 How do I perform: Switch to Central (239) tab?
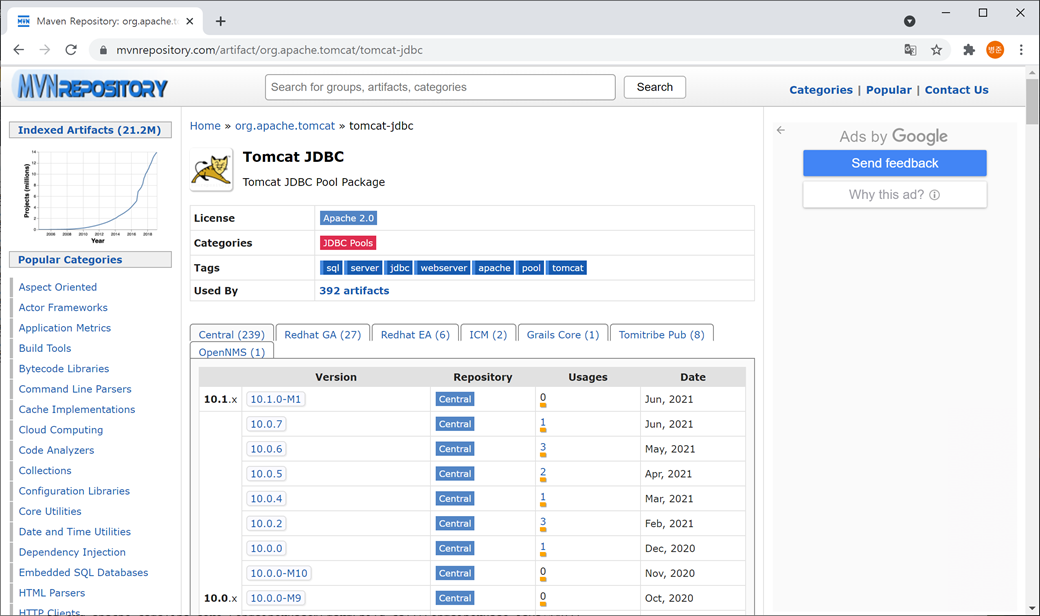pyautogui.click(x=231, y=334)
